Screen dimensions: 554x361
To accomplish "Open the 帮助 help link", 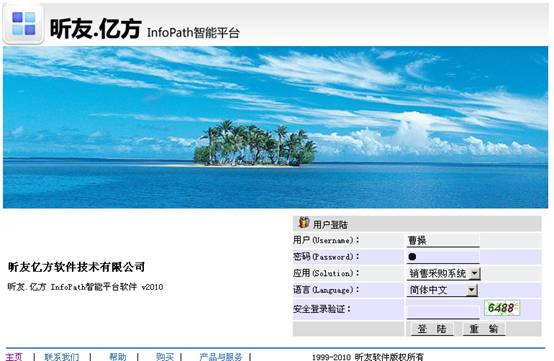I will 118,357.
